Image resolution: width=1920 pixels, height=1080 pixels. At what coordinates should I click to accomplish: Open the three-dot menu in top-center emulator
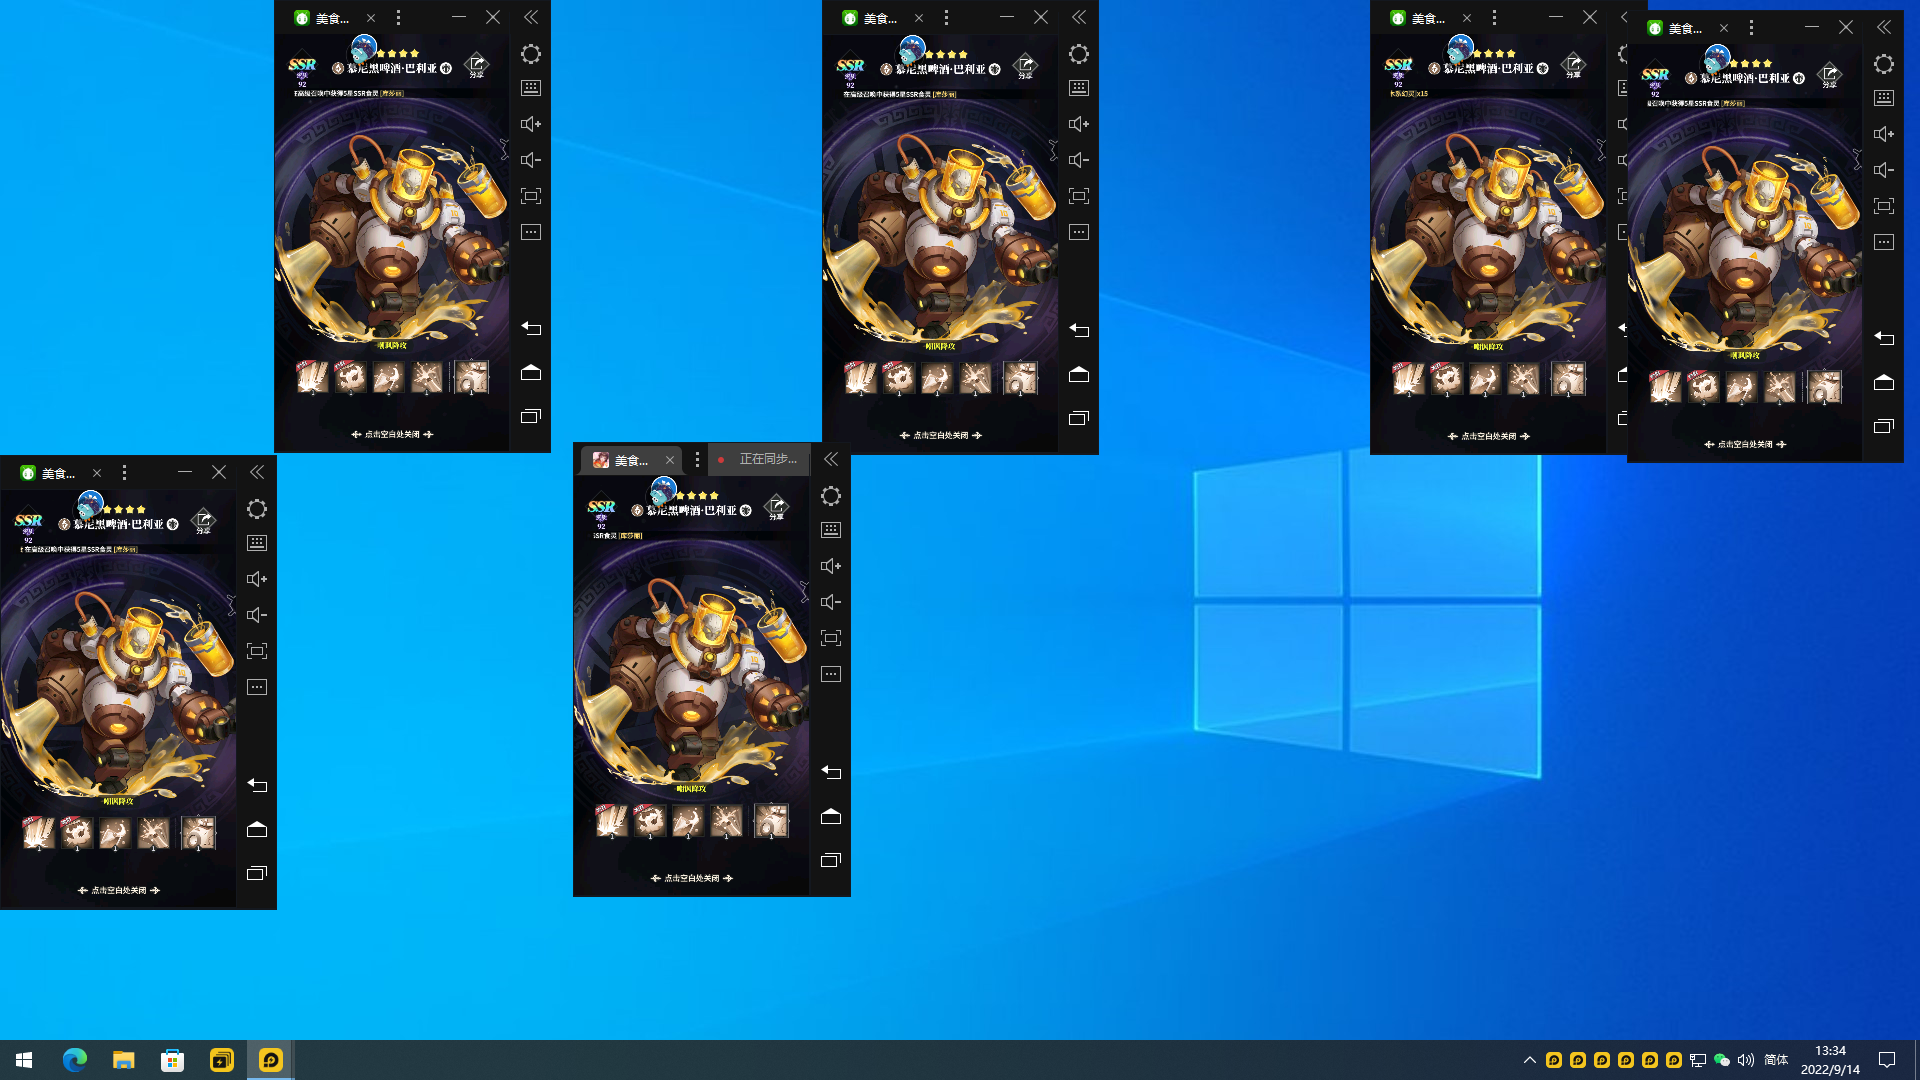point(946,18)
